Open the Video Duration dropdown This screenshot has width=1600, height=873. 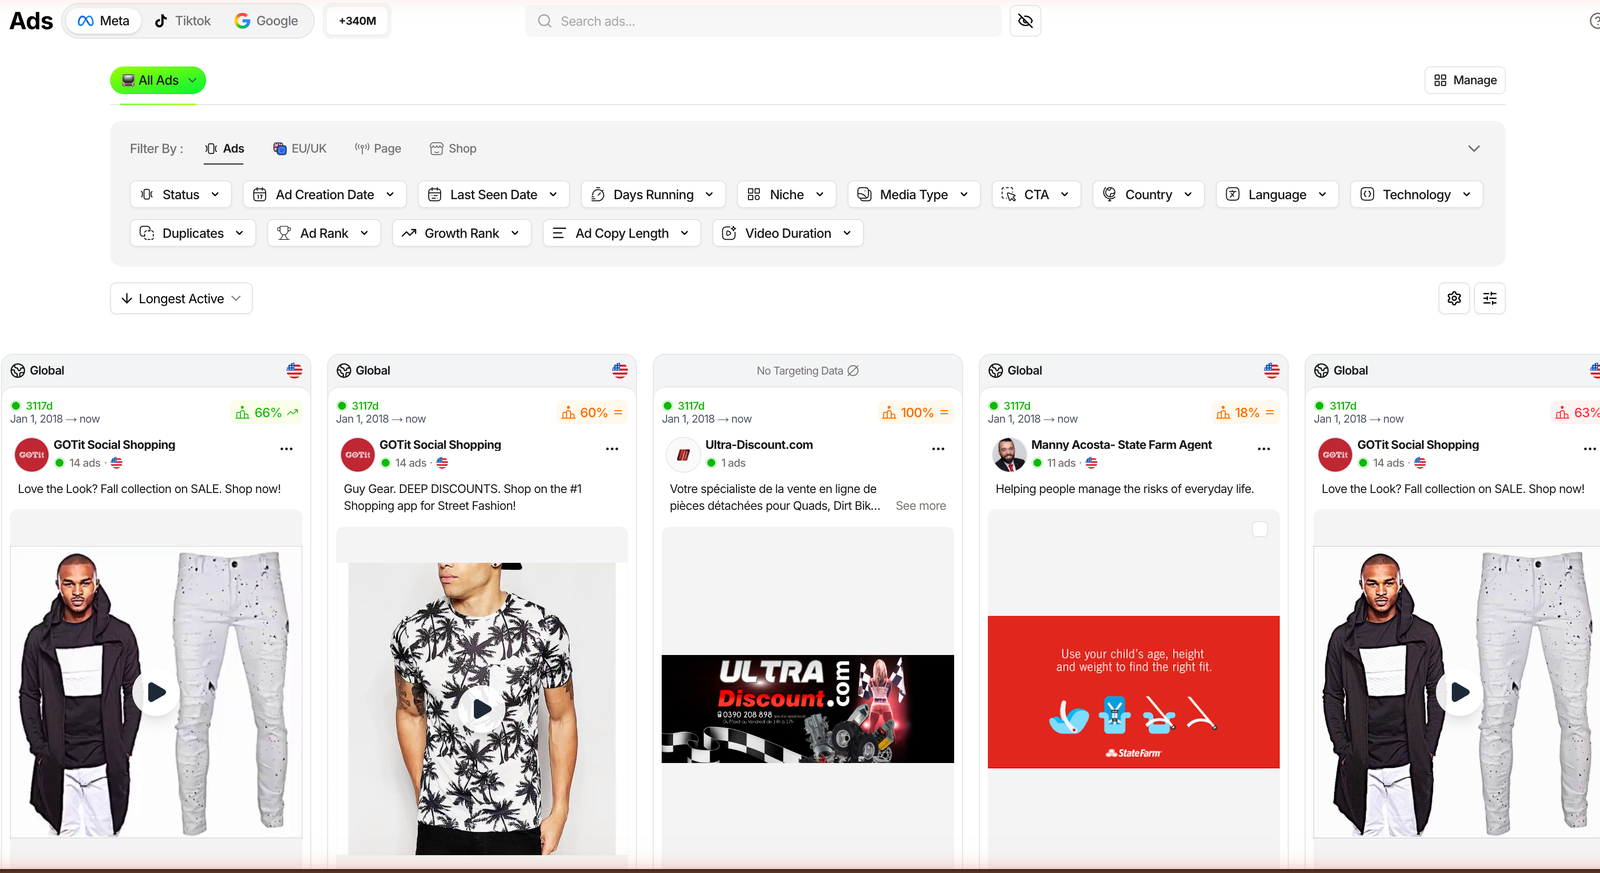tap(788, 233)
